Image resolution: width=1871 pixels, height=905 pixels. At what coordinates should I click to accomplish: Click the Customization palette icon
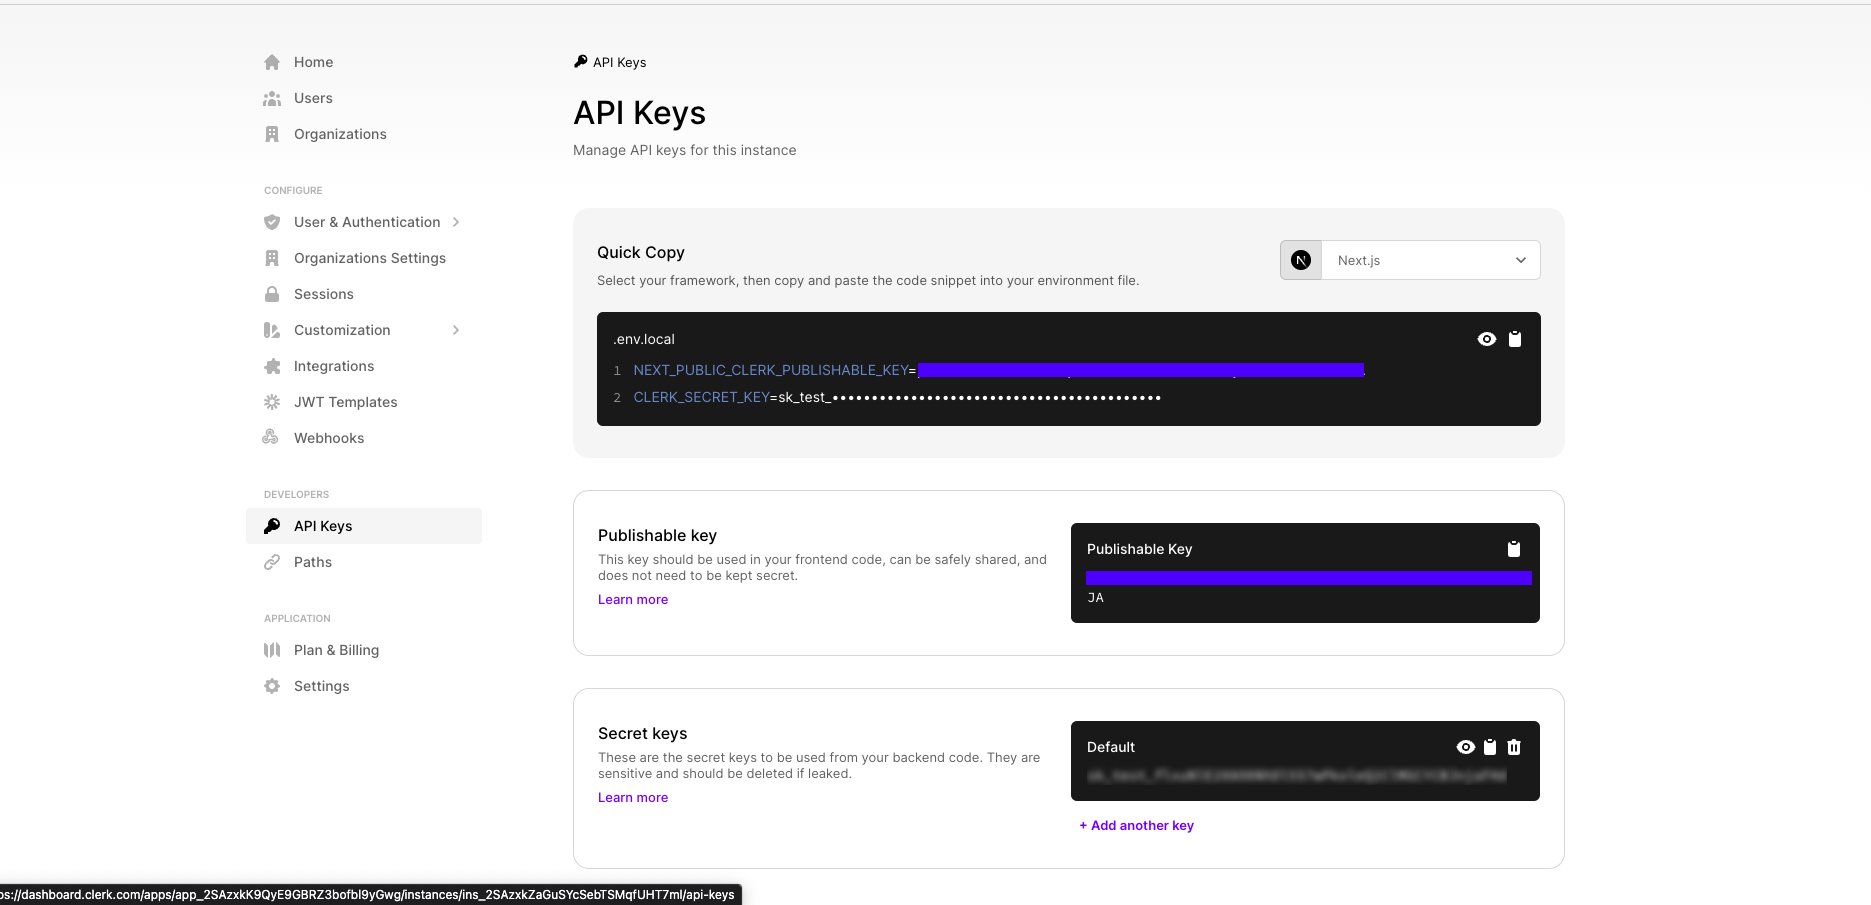272,330
